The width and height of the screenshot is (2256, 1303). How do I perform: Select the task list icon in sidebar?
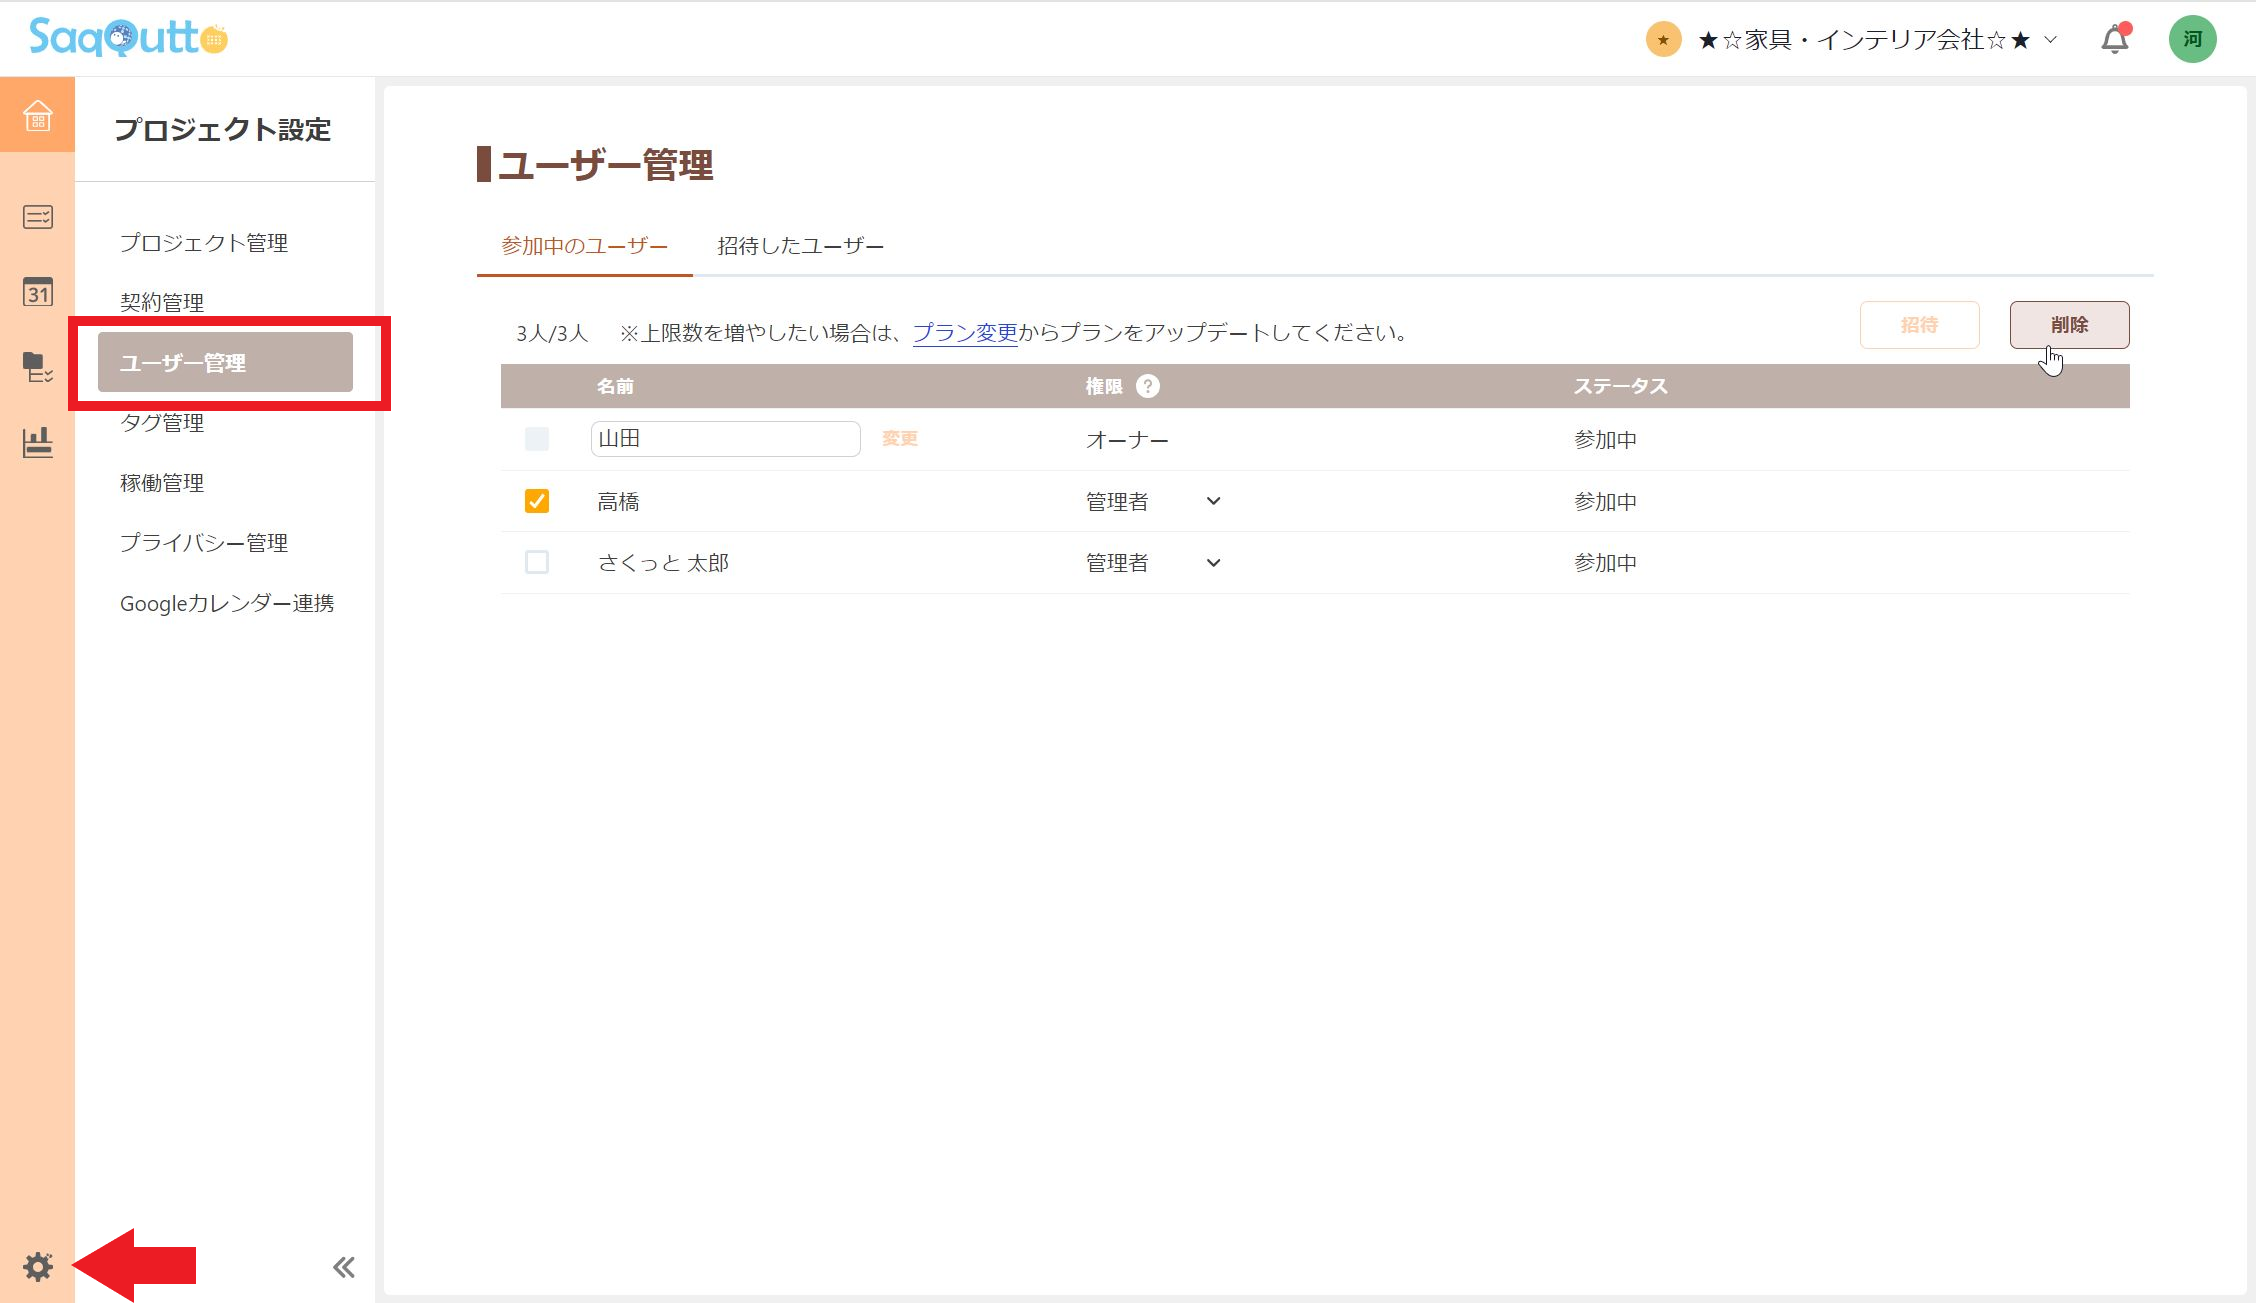37,217
